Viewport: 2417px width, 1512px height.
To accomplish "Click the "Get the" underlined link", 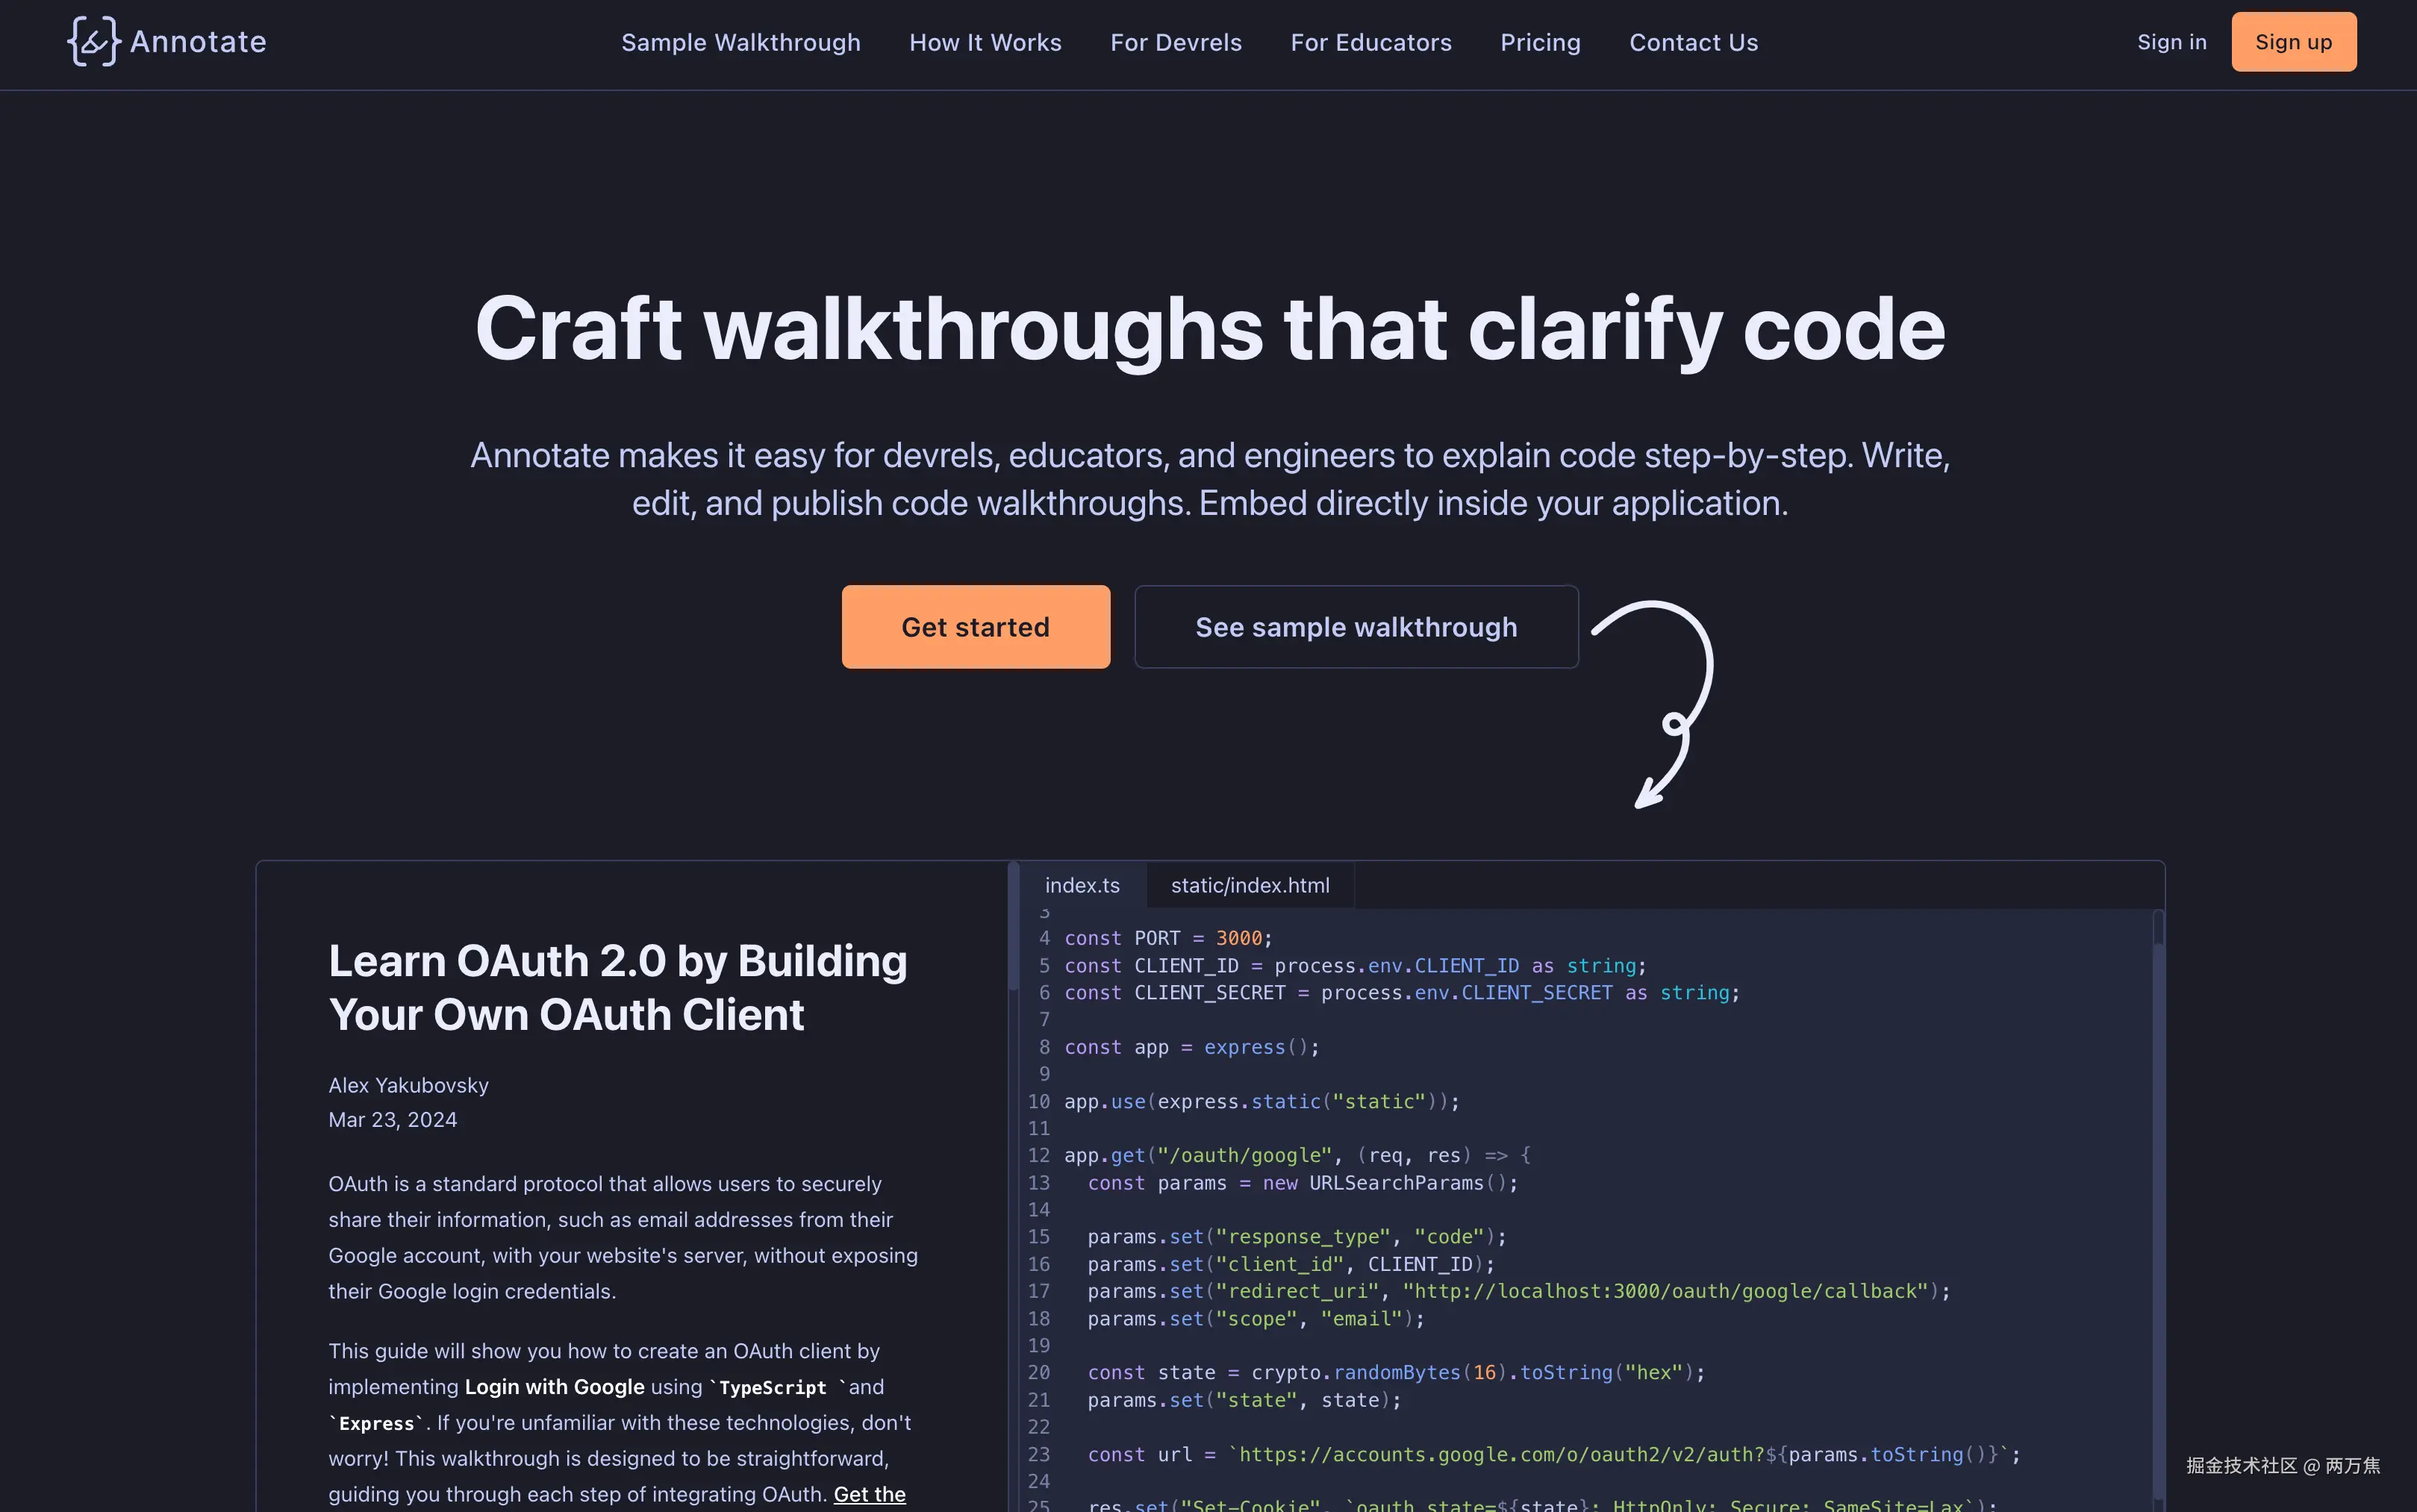I will [x=869, y=1494].
